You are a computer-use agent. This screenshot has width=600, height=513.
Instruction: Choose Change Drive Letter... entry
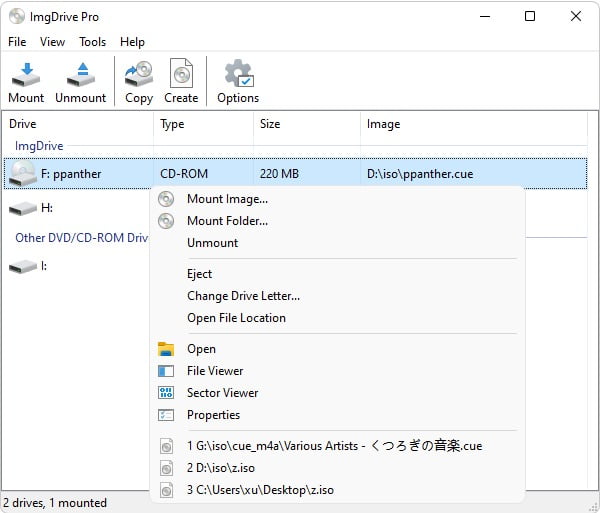337,296
